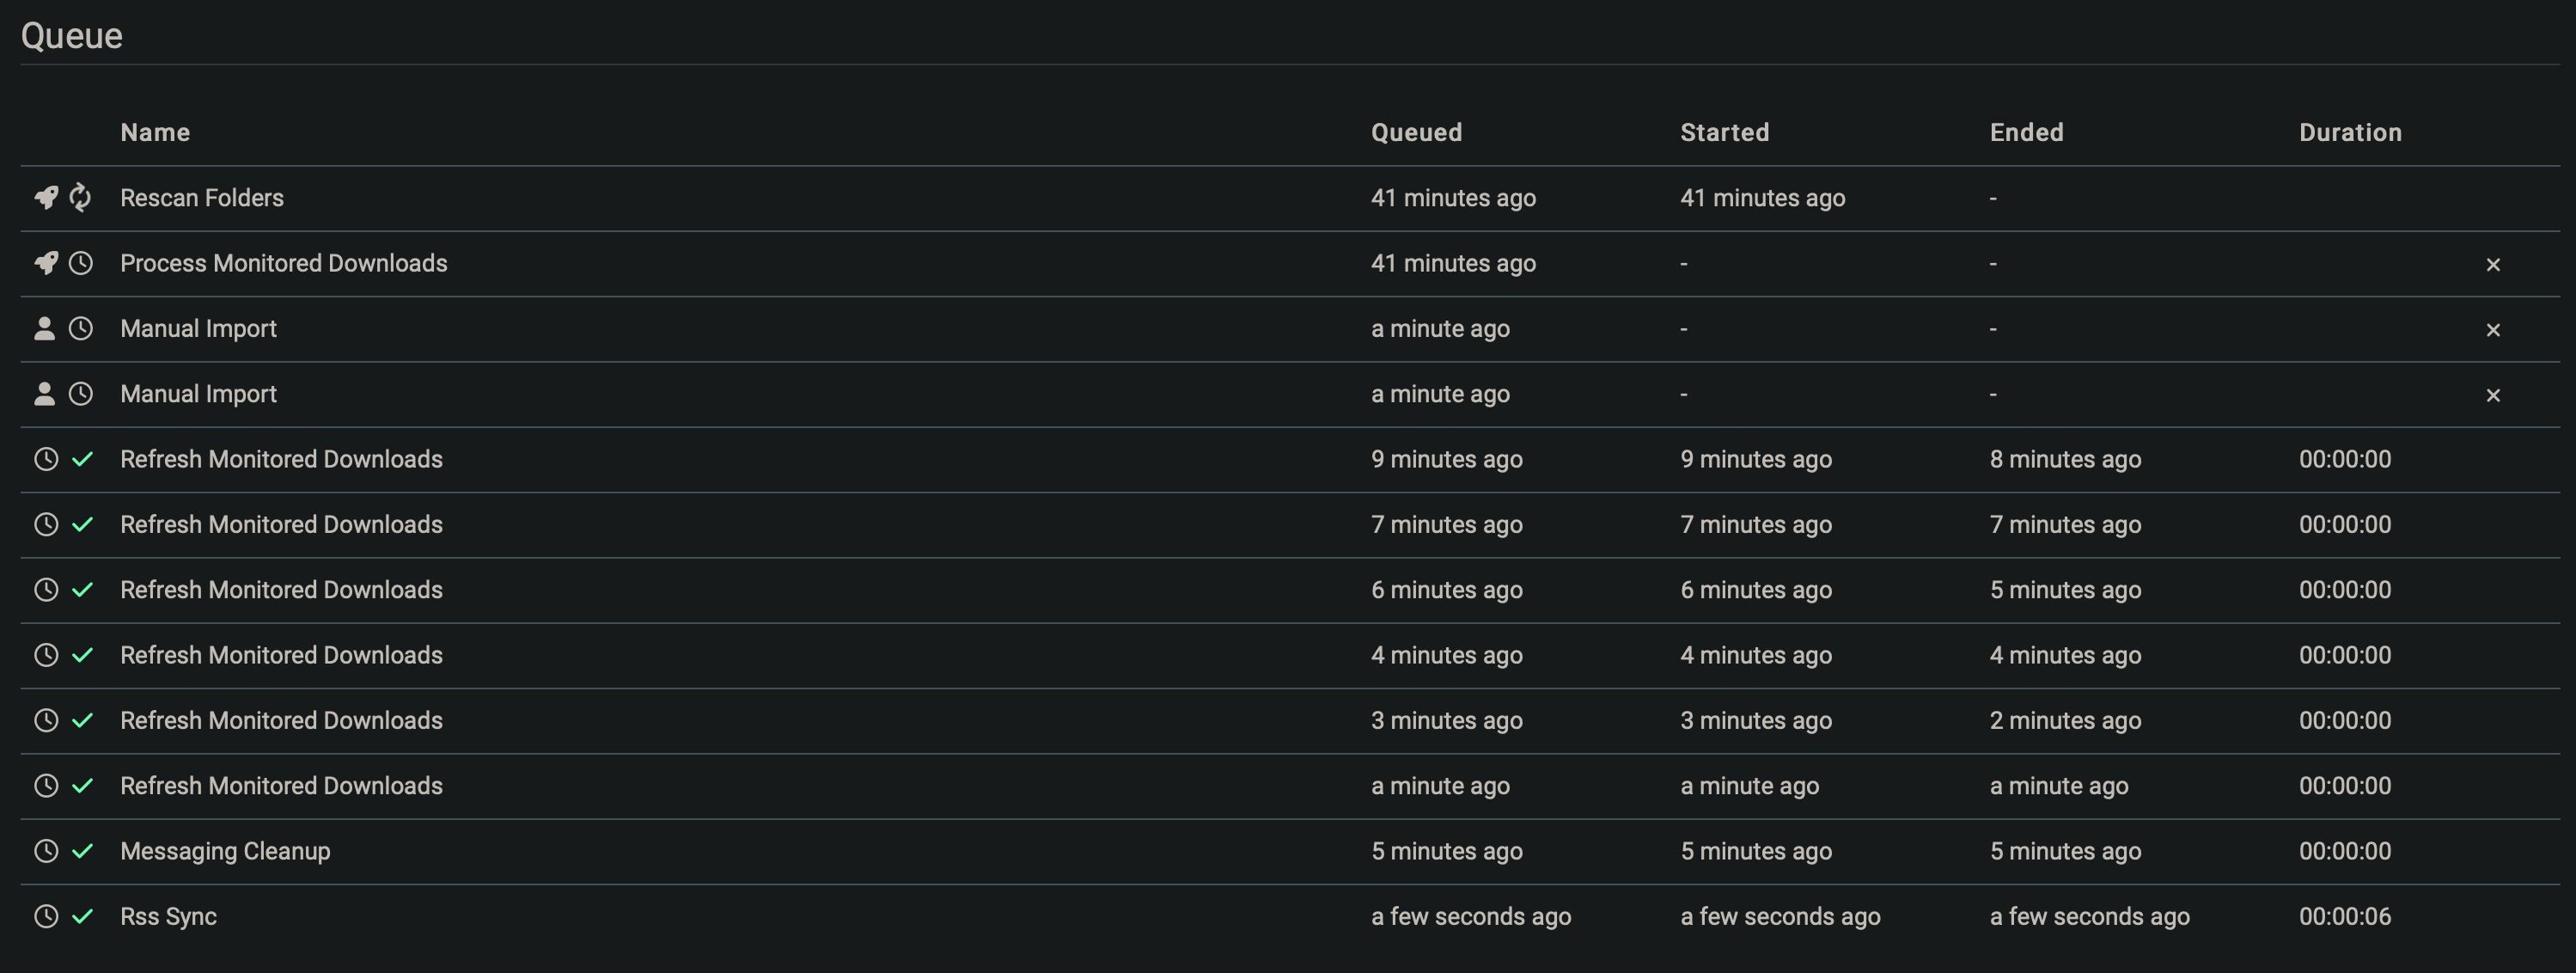Click the checkmark on the topmost Refresh Monitored Downloads

82,459
